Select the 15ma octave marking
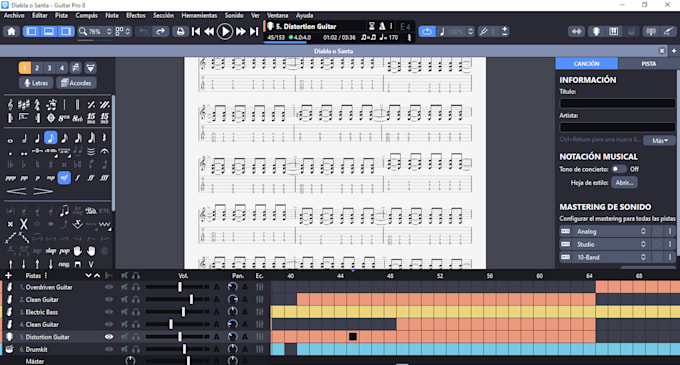The width and height of the screenshot is (680, 365). pyautogui.click(x=91, y=118)
